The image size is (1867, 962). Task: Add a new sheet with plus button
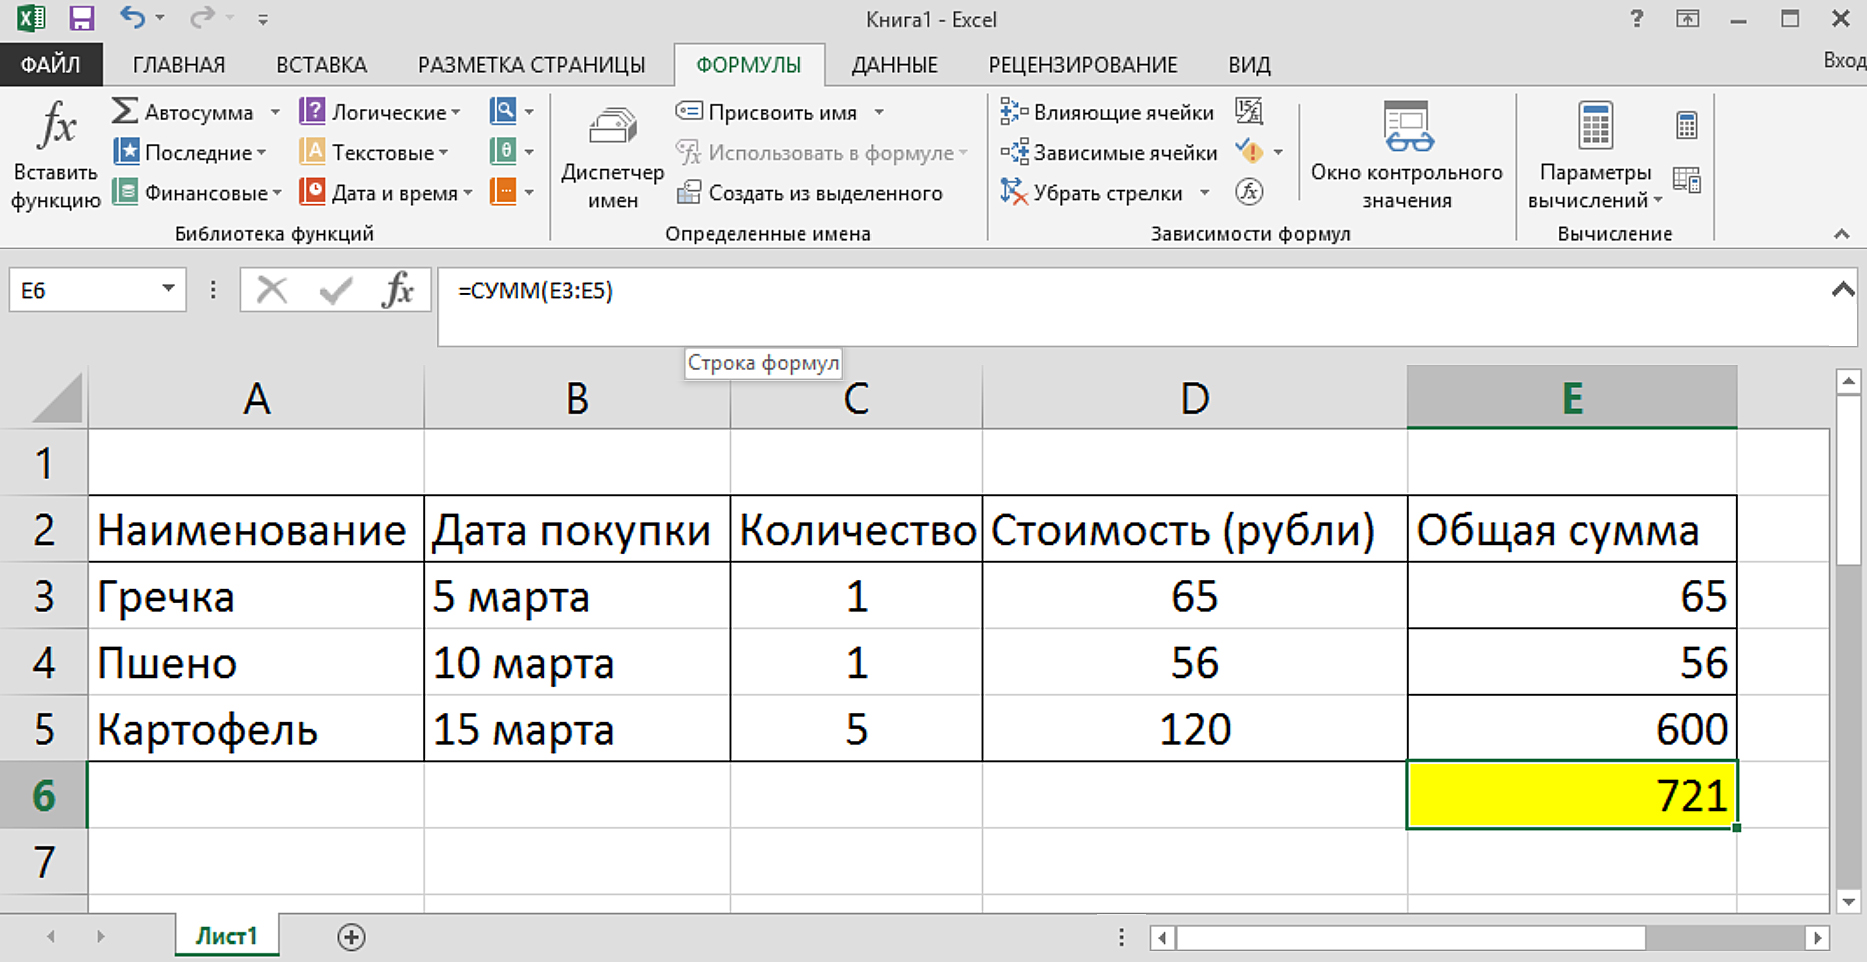[x=351, y=937]
